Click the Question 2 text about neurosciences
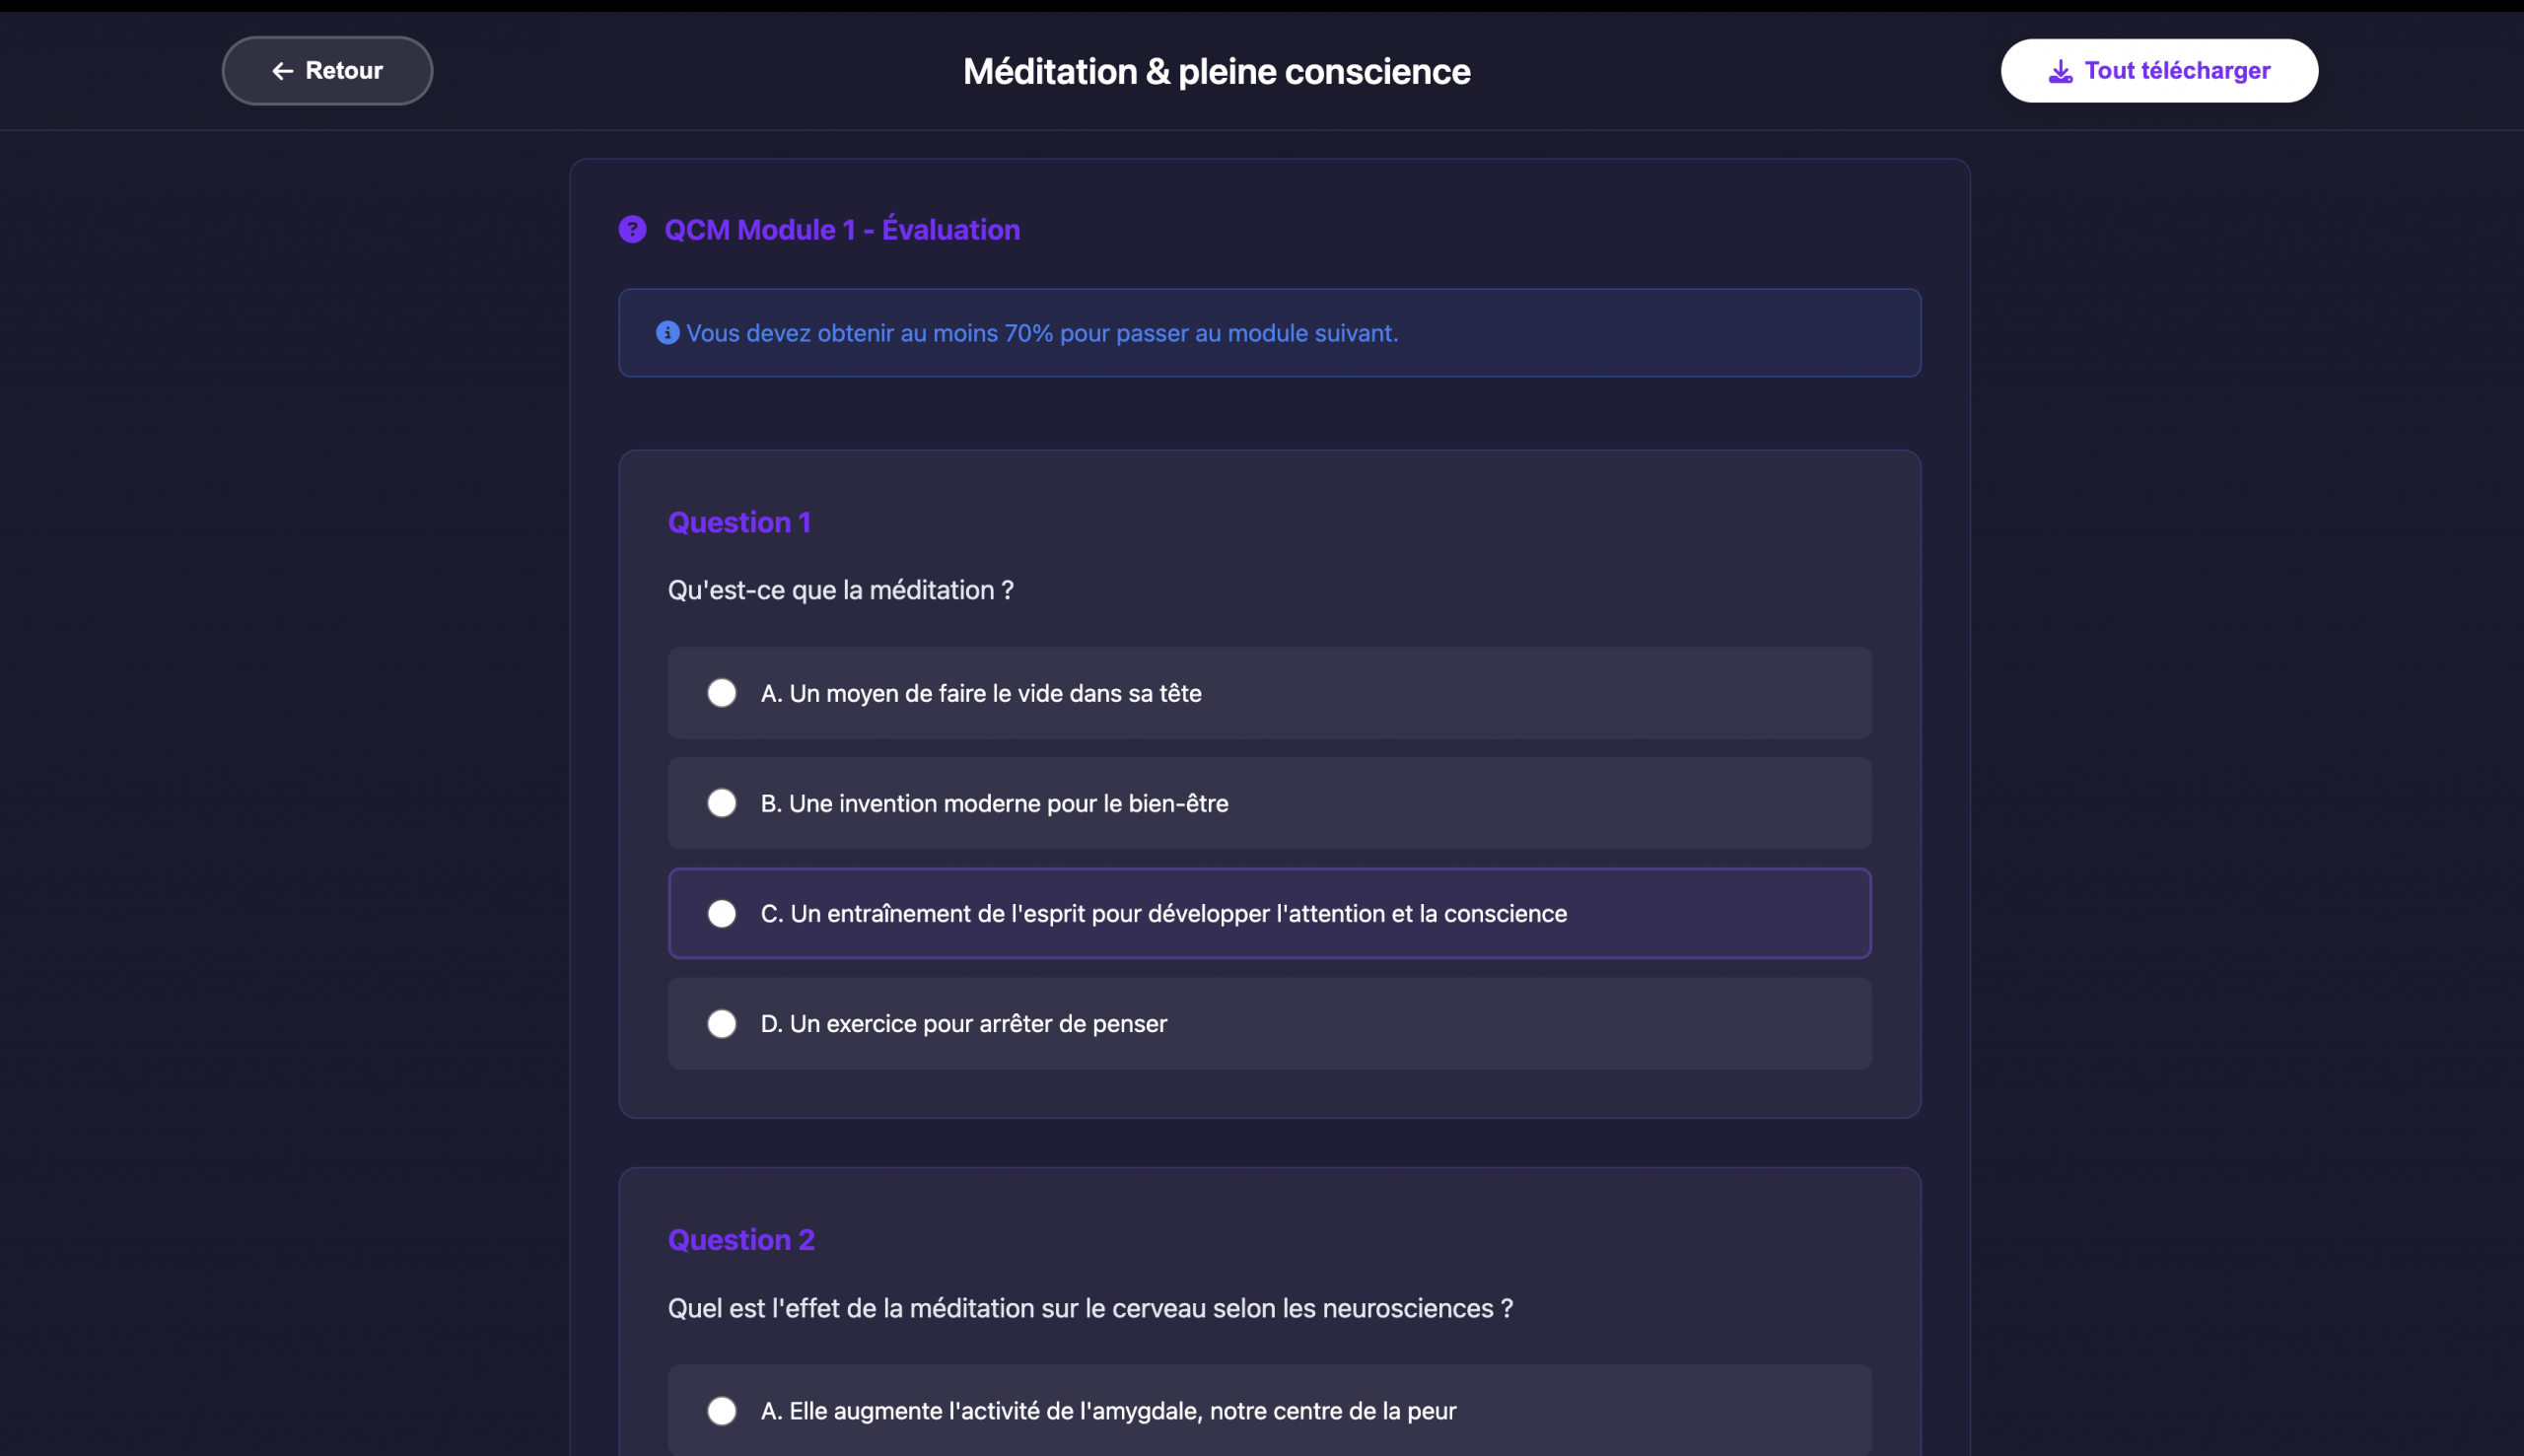The width and height of the screenshot is (2524, 1456). 1090,1307
